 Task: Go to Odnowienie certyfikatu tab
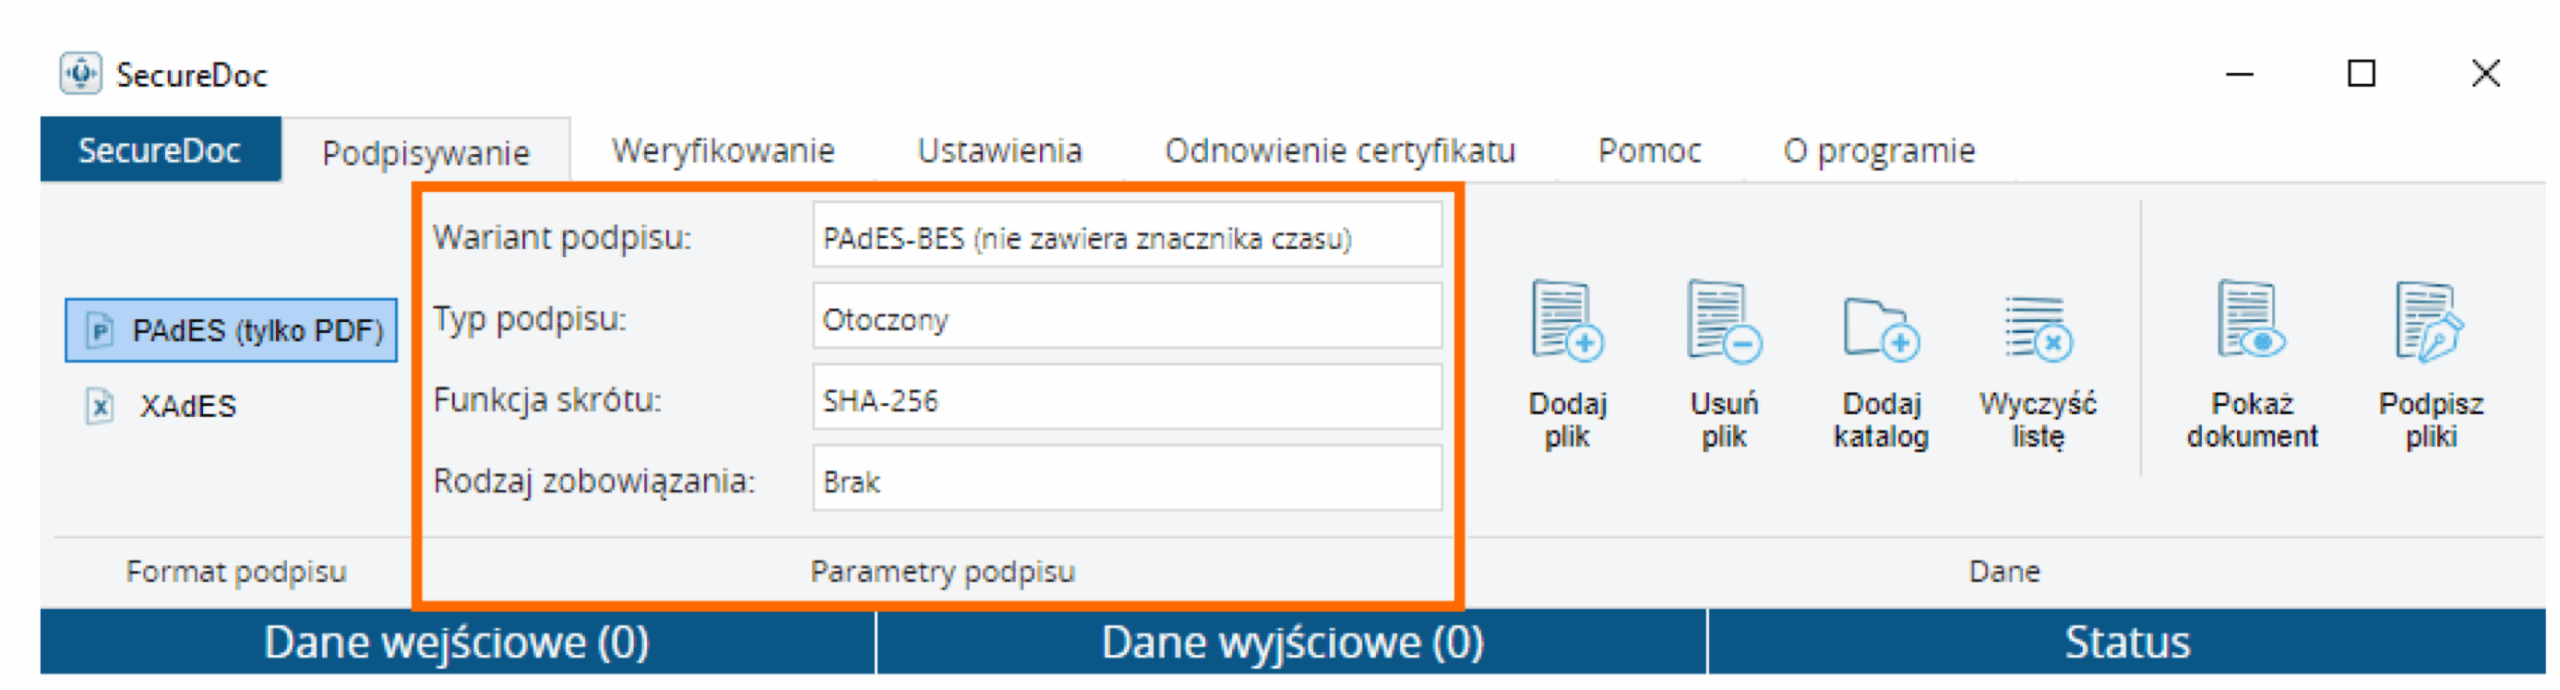(x=1339, y=151)
